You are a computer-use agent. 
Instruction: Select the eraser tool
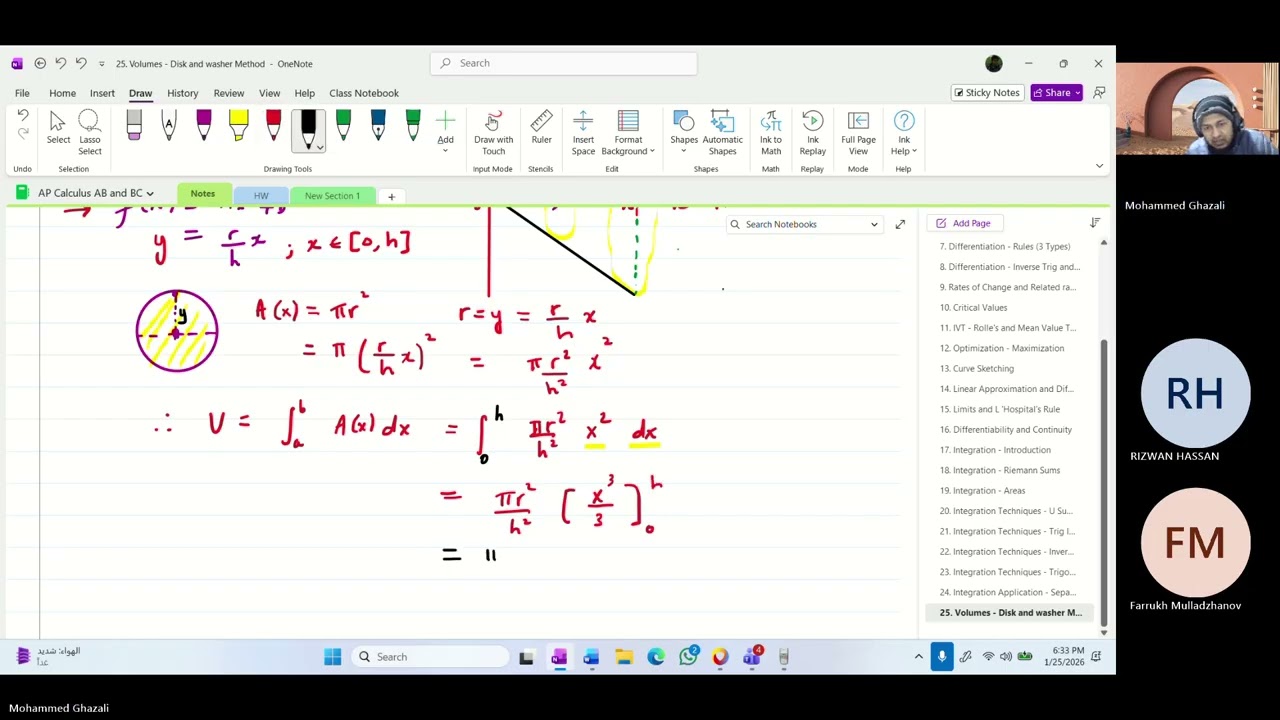pyautogui.click(x=134, y=125)
